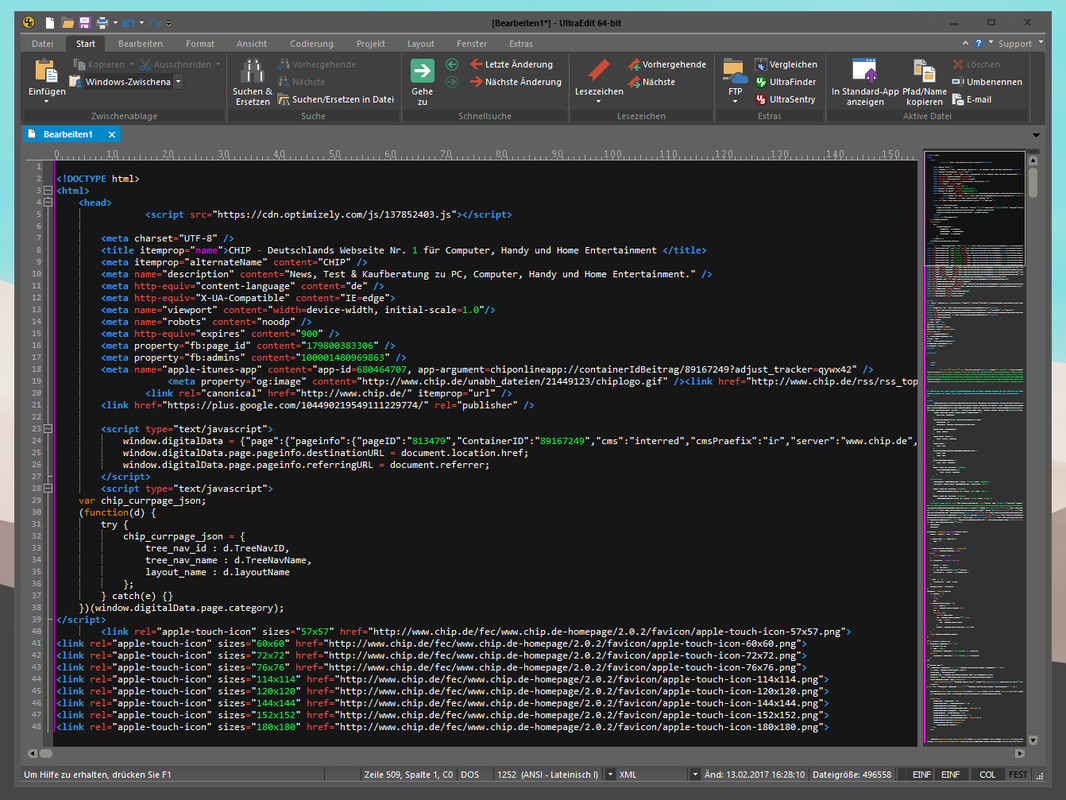1066x800 pixels.
Task: Switch to the Fenster ribbon tab
Action: [x=472, y=44]
